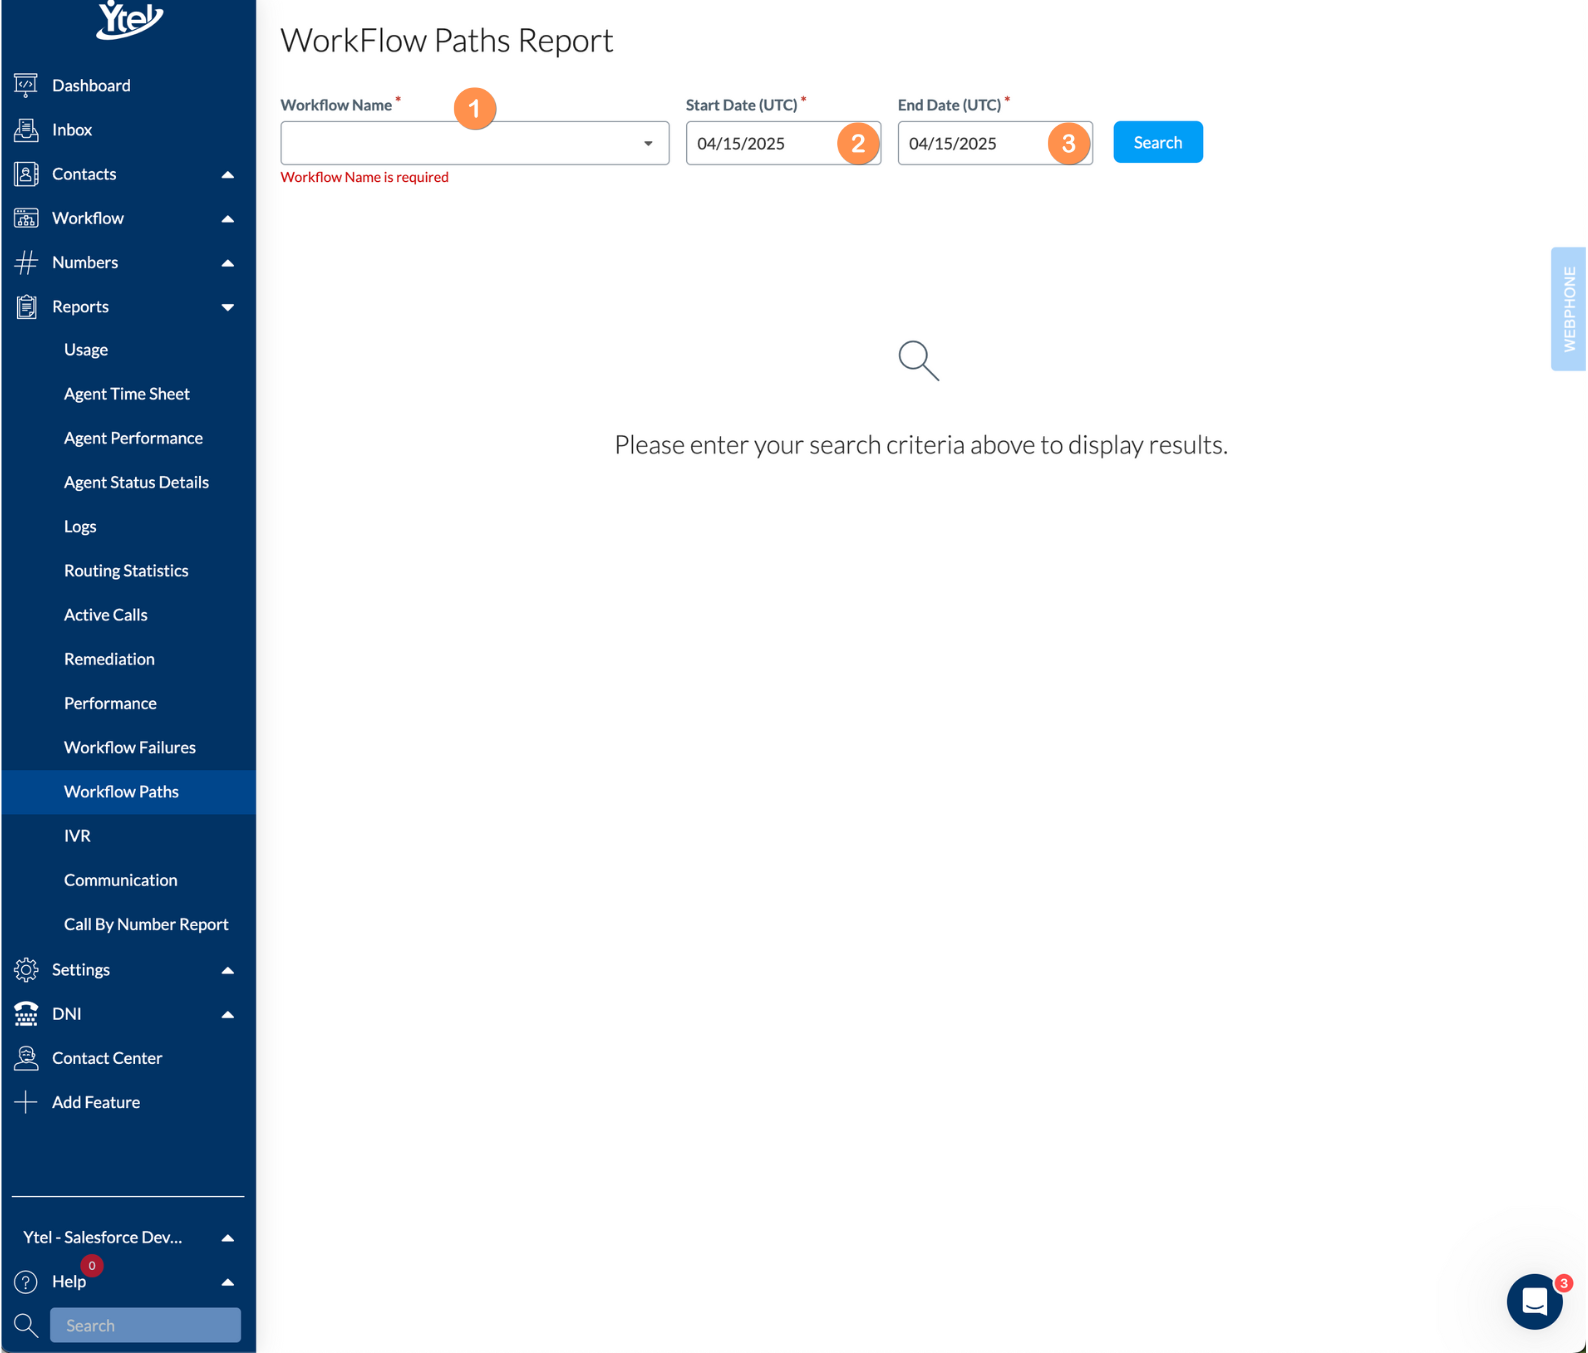The image size is (1588, 1353).
Task: Click the Help notification badge
Action: [92, 1266]
